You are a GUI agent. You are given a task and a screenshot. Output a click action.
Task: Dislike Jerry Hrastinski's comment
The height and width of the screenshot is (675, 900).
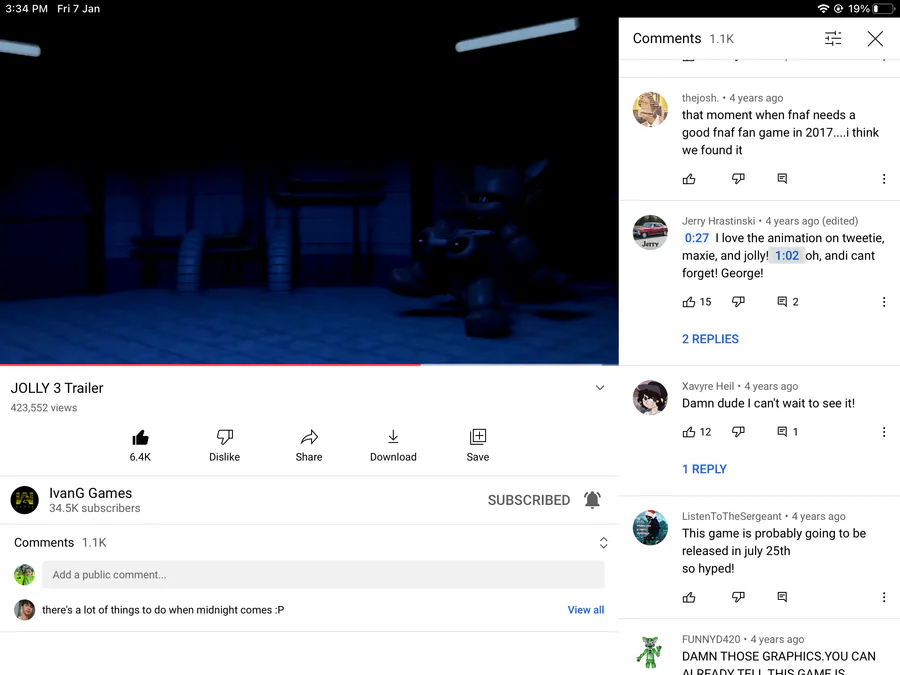coord(738,302)
